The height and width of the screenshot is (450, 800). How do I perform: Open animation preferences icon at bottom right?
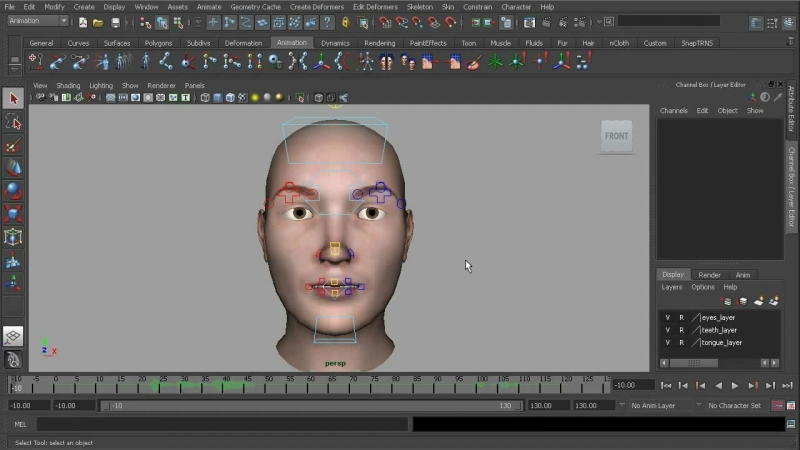tap(791, 406)
